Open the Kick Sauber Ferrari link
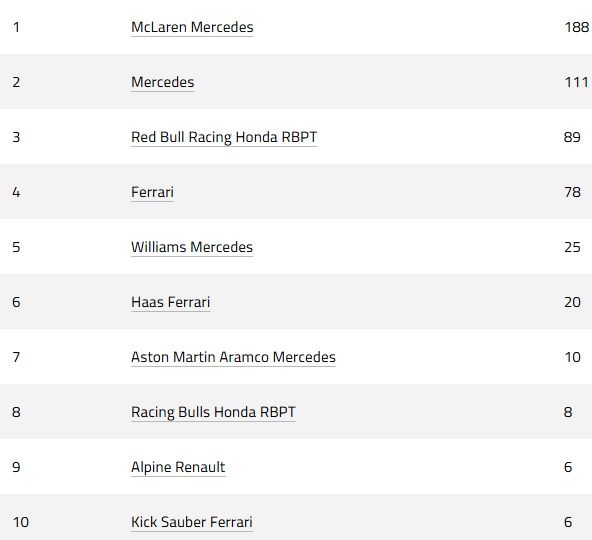Screen dimensions: 592x540 coord(192,522)
